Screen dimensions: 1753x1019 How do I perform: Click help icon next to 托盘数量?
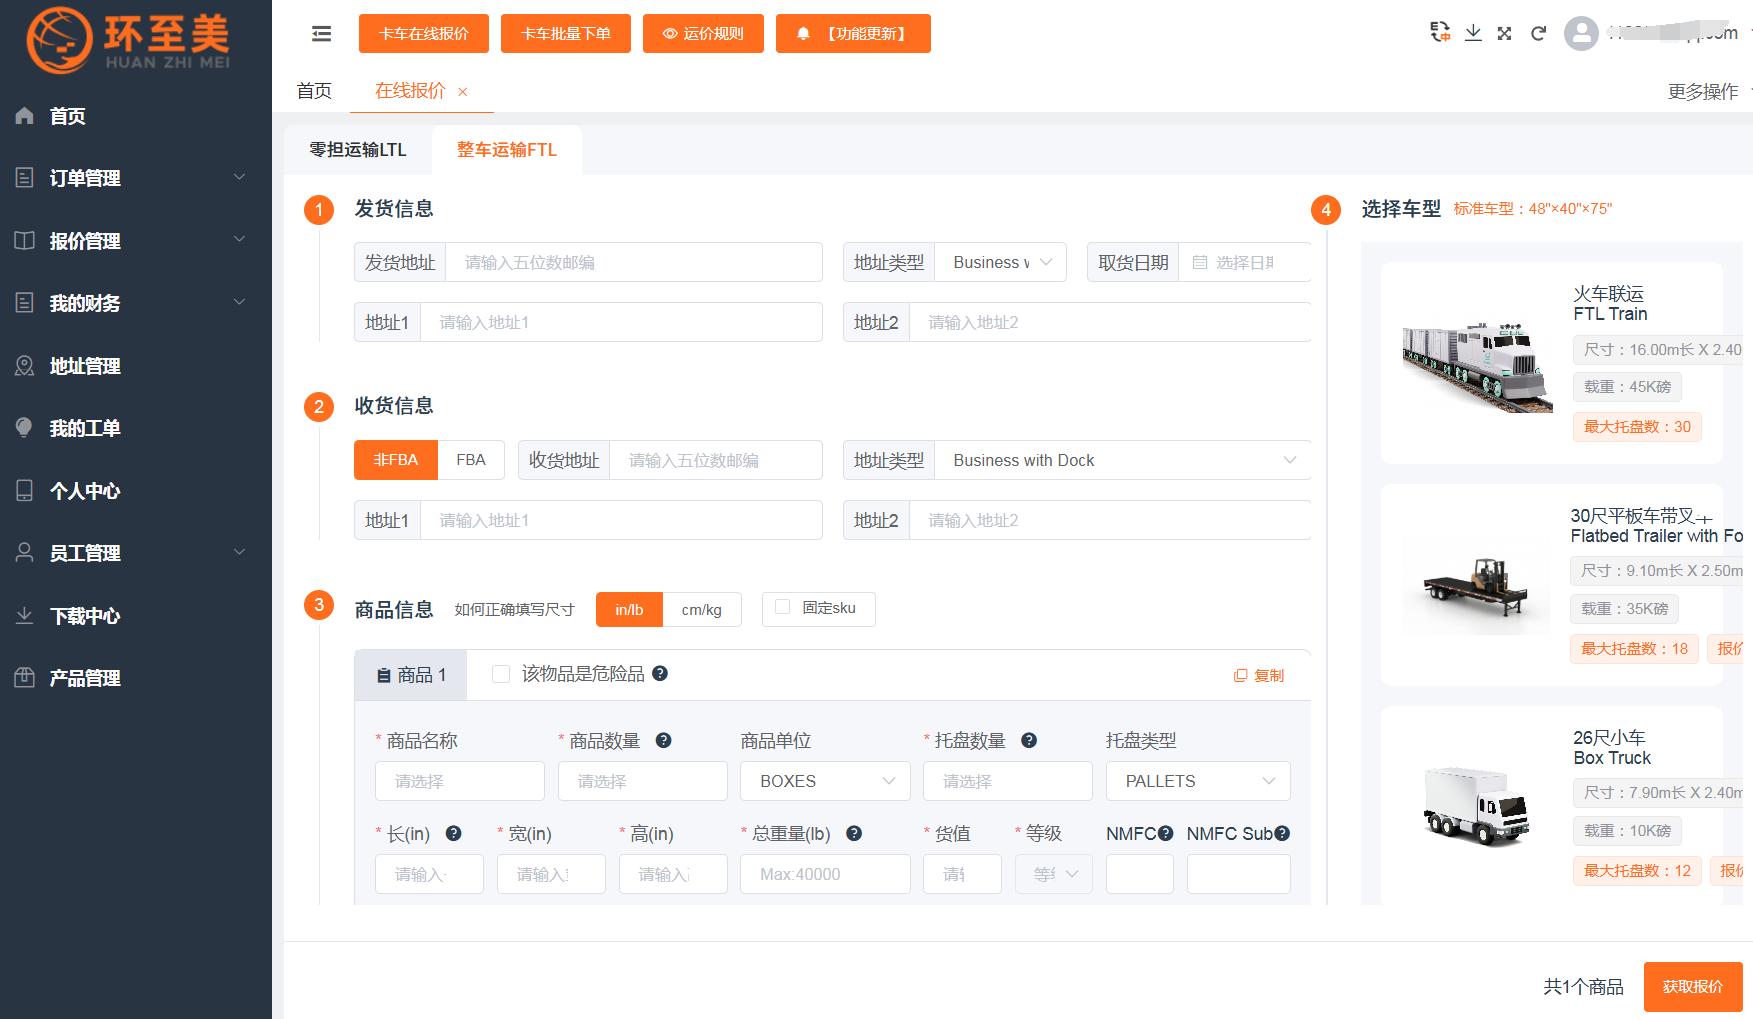tap(1029, 740)
